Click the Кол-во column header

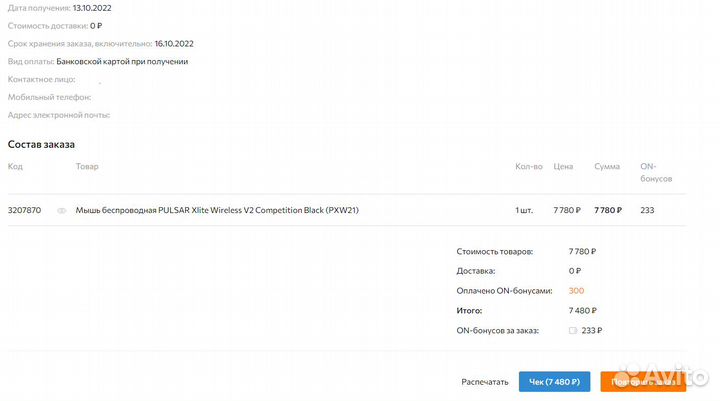pyautogui.click(x=529, y=166)
